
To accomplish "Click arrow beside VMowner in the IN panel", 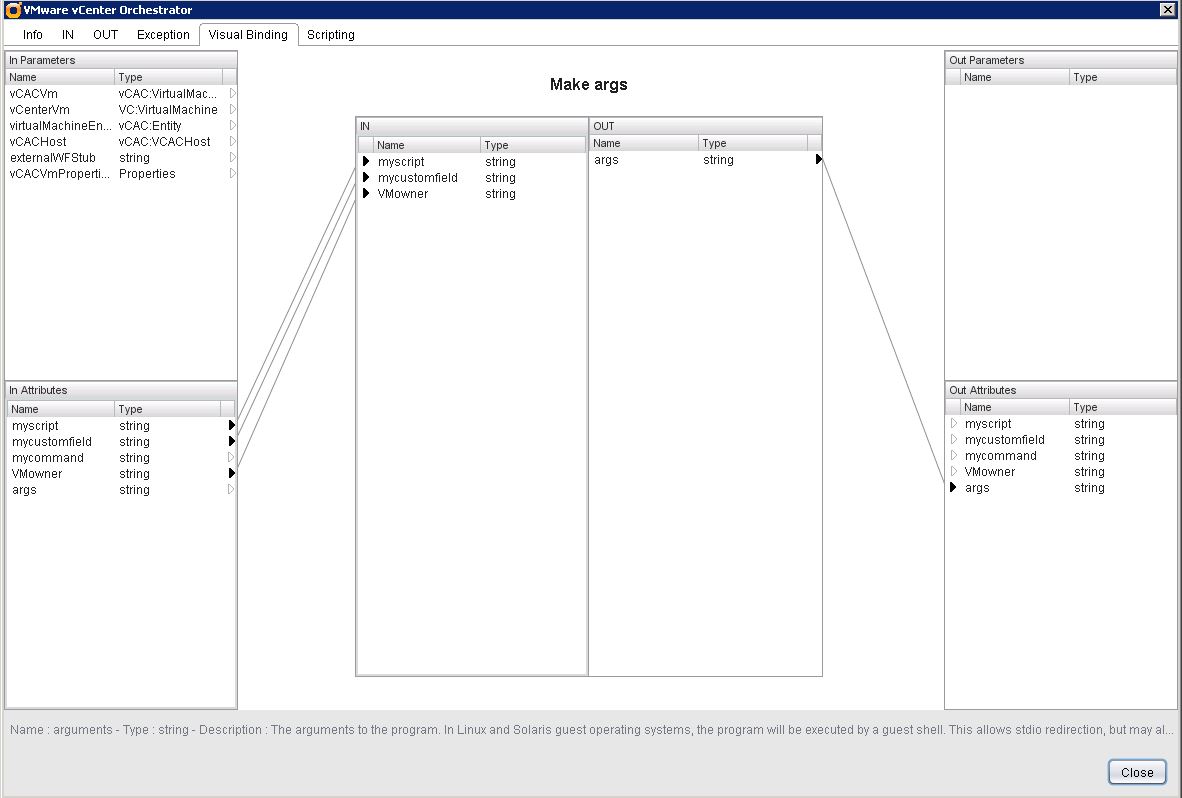I will pos(366,194).
